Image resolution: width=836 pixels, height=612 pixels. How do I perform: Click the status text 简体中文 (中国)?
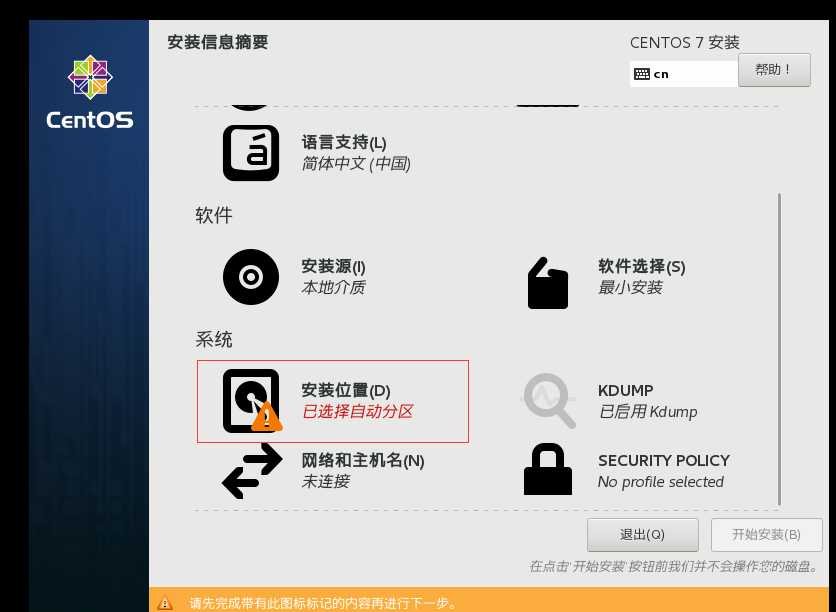[356, 164]
